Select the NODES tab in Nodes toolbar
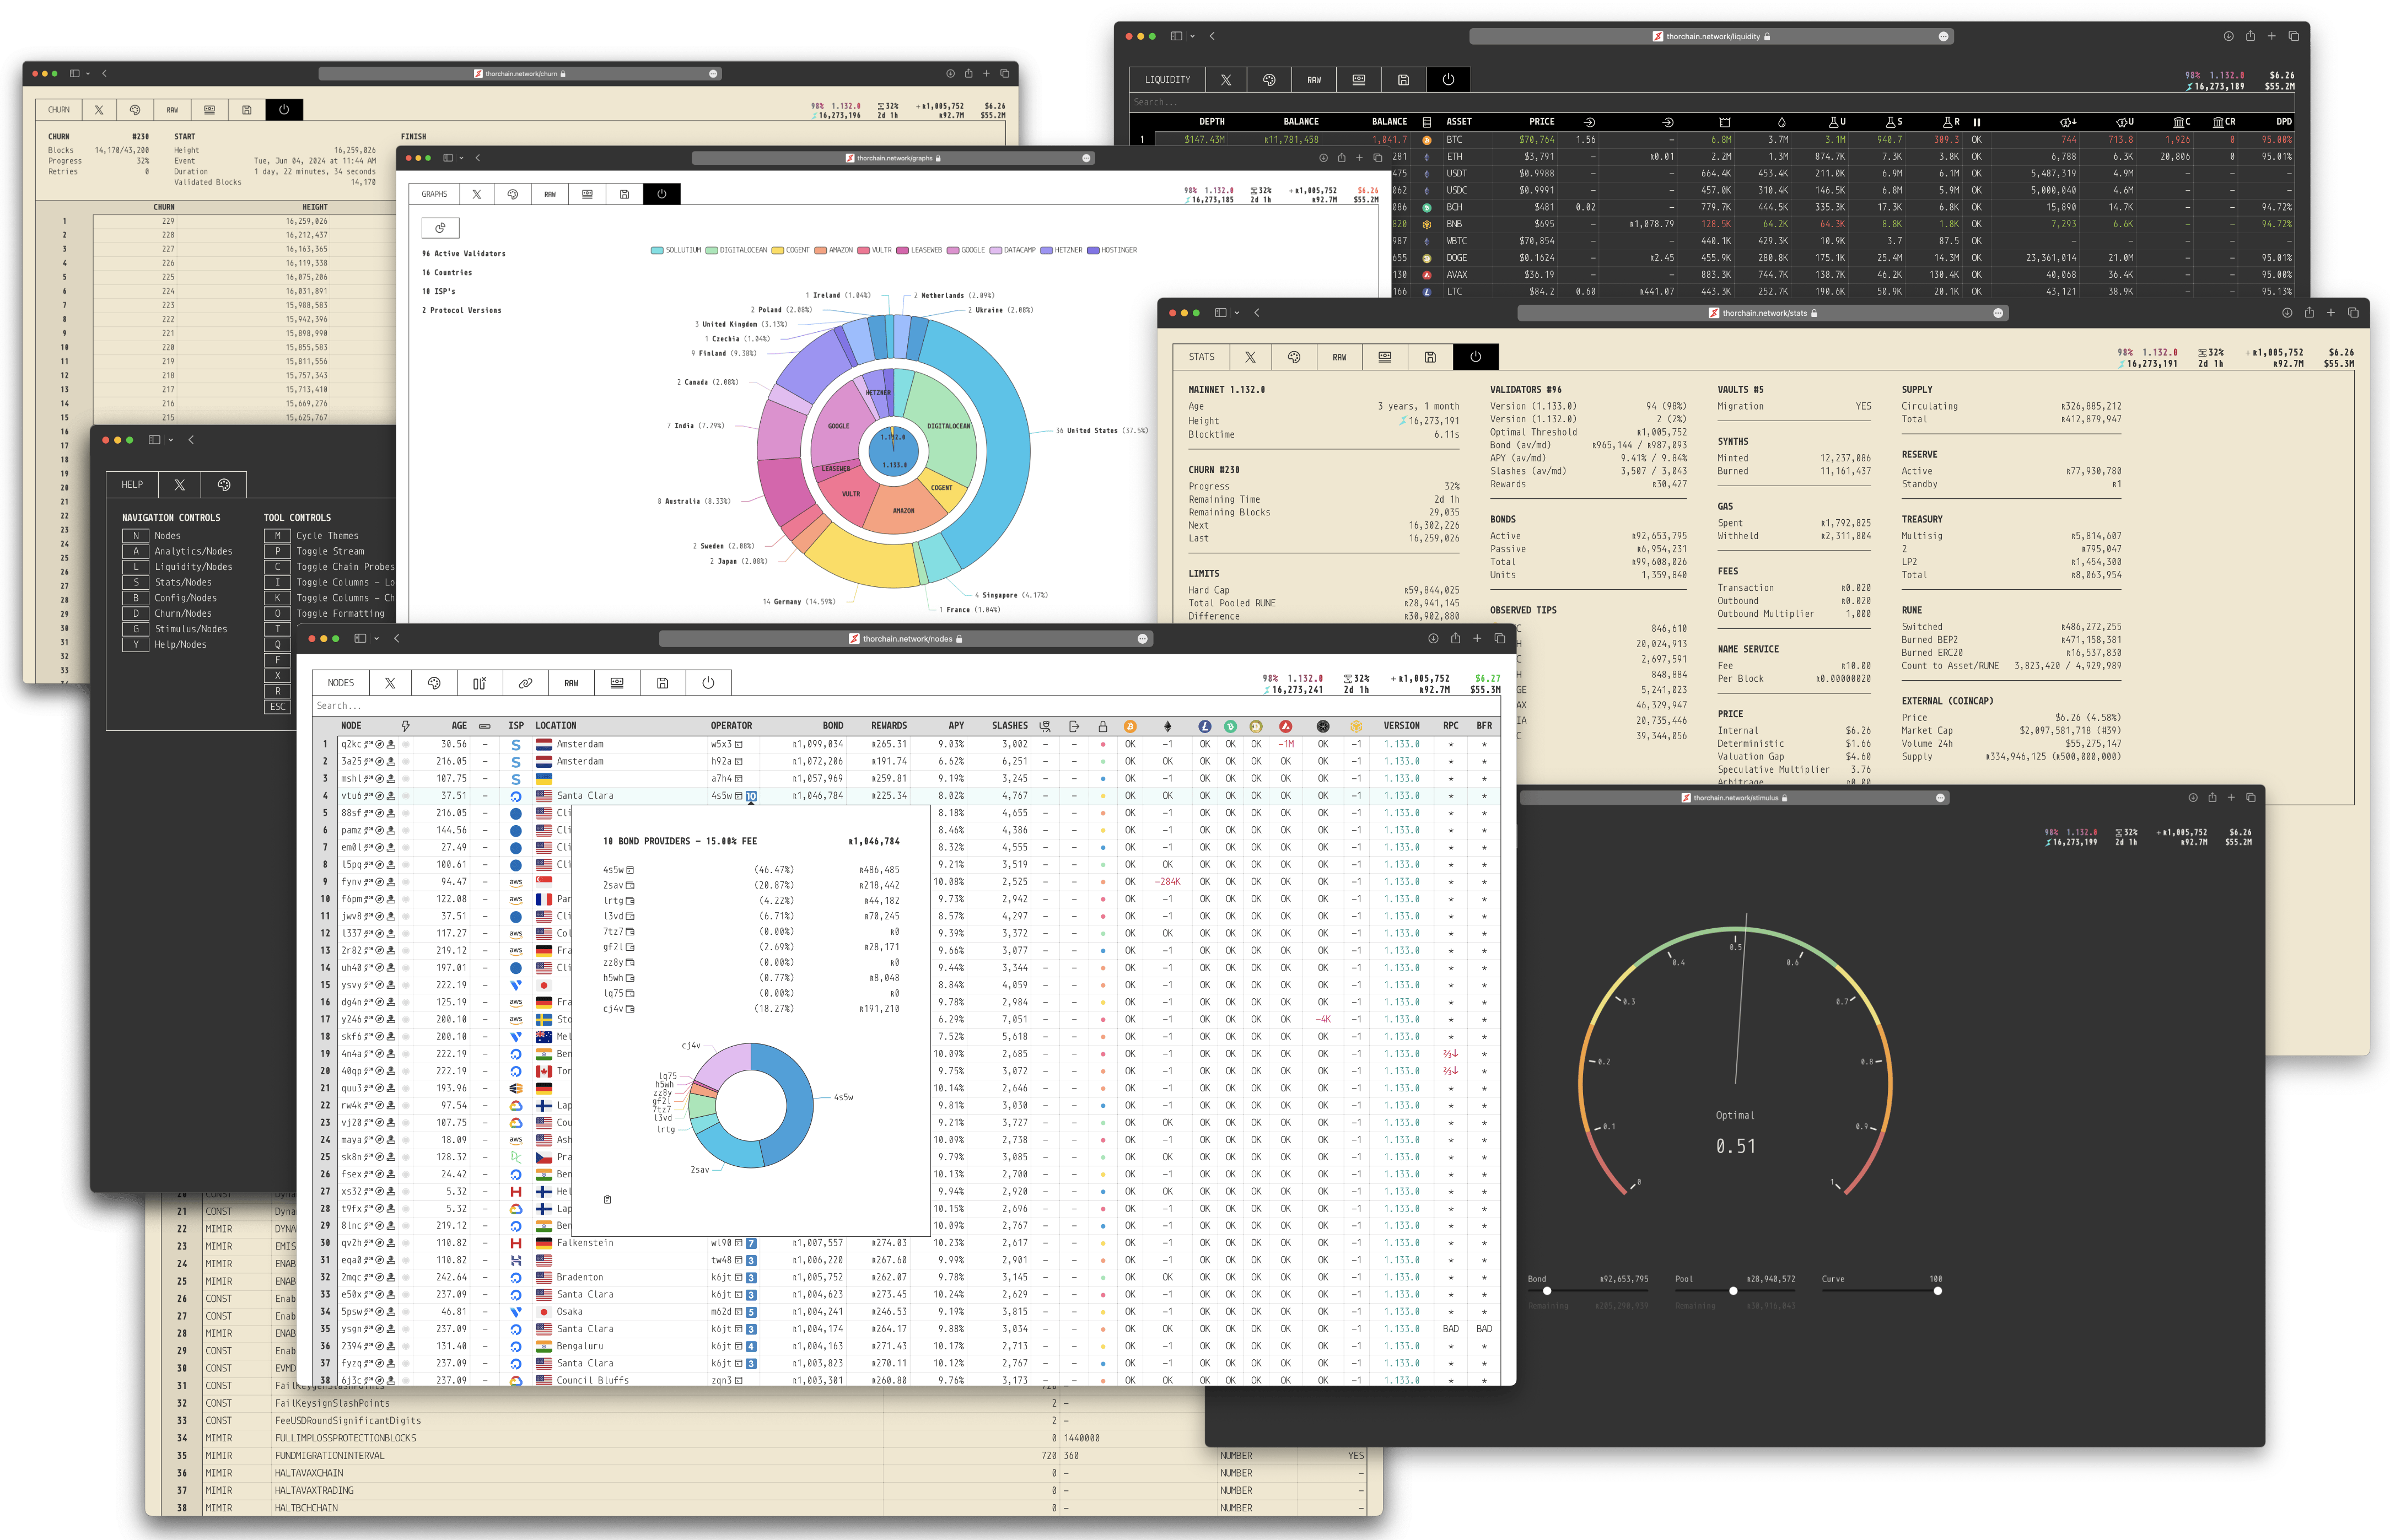Viewport: 2390px width, 1540px height. pyautogui.click(x=340, y=683)
